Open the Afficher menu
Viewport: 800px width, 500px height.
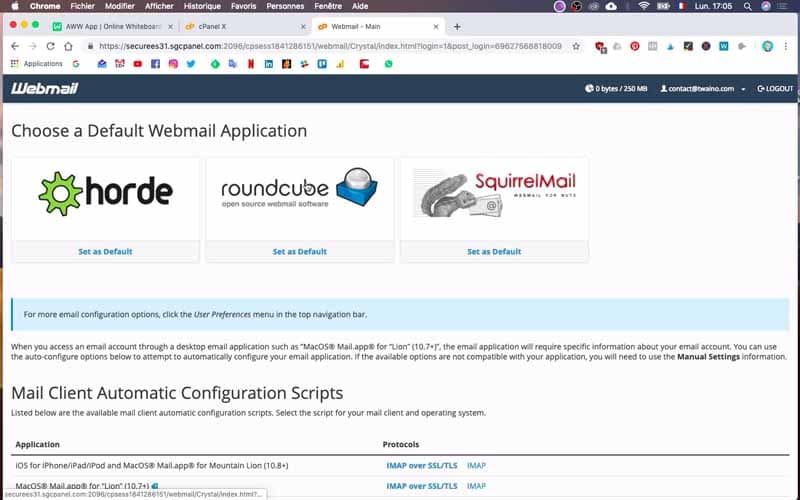(x=159, y=6)
